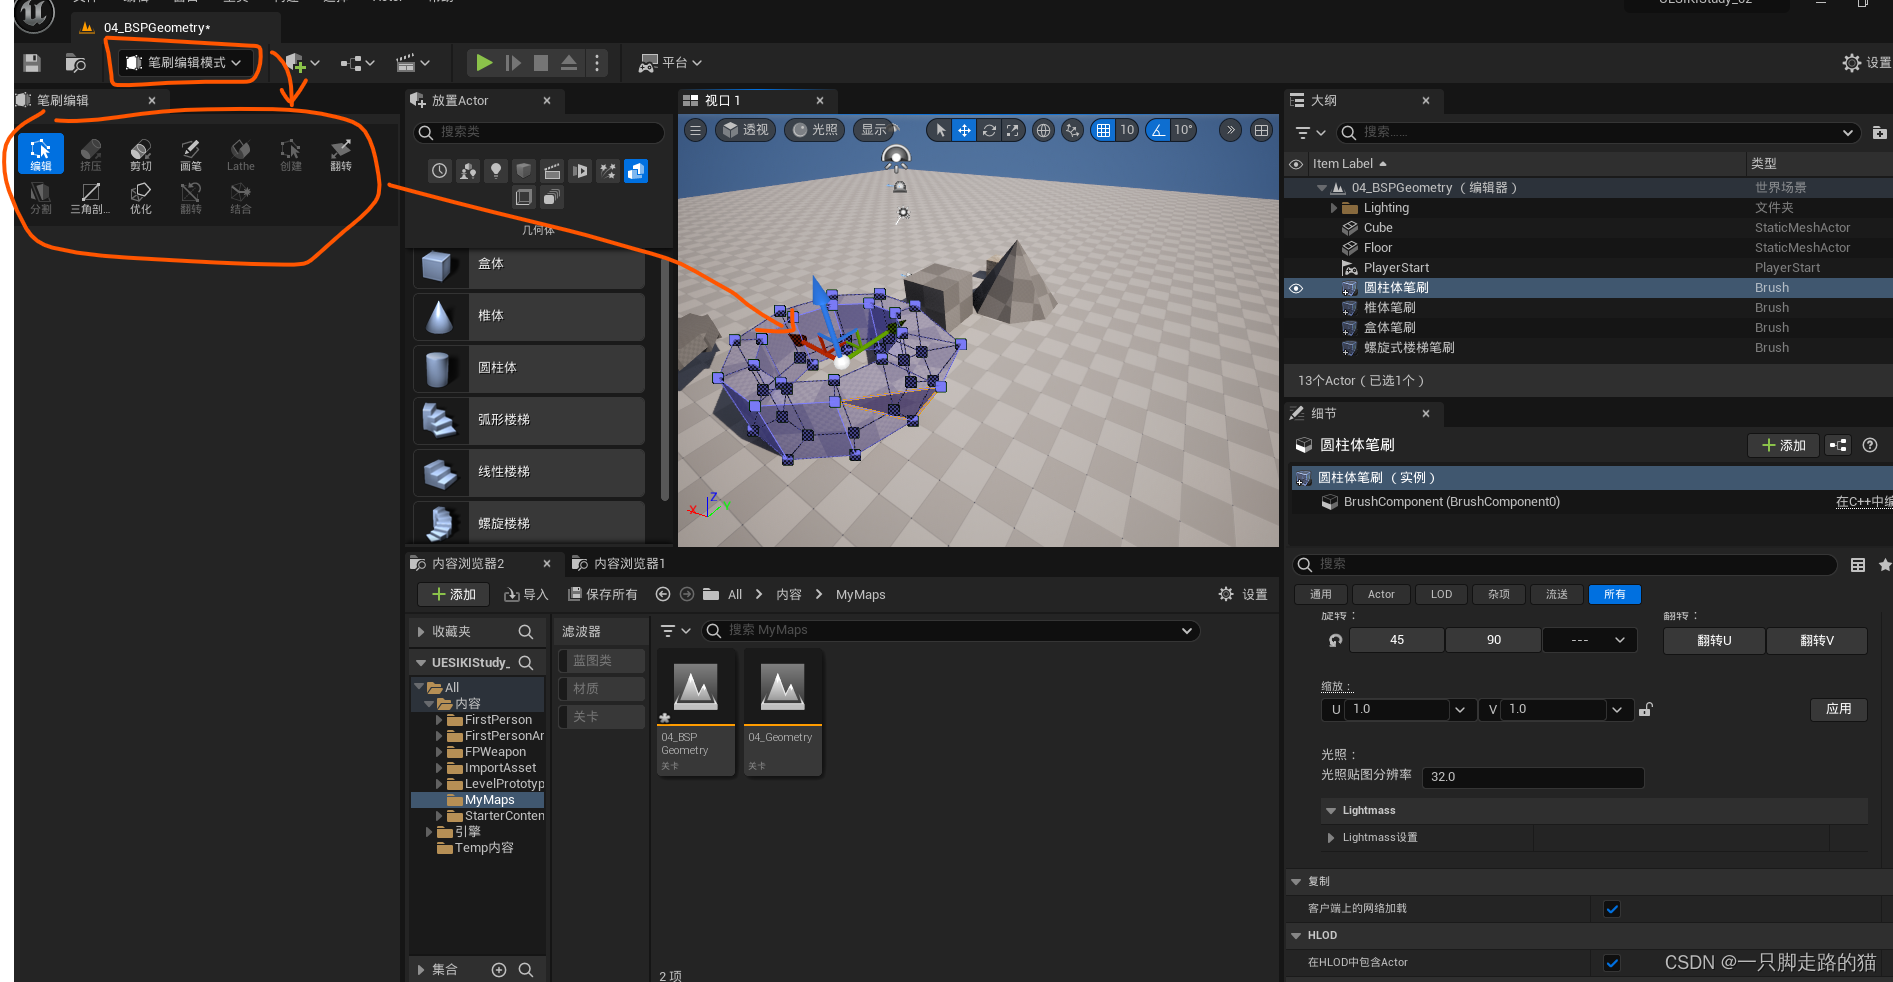Select the LOD filter tab in Details

coord(1441,594)
